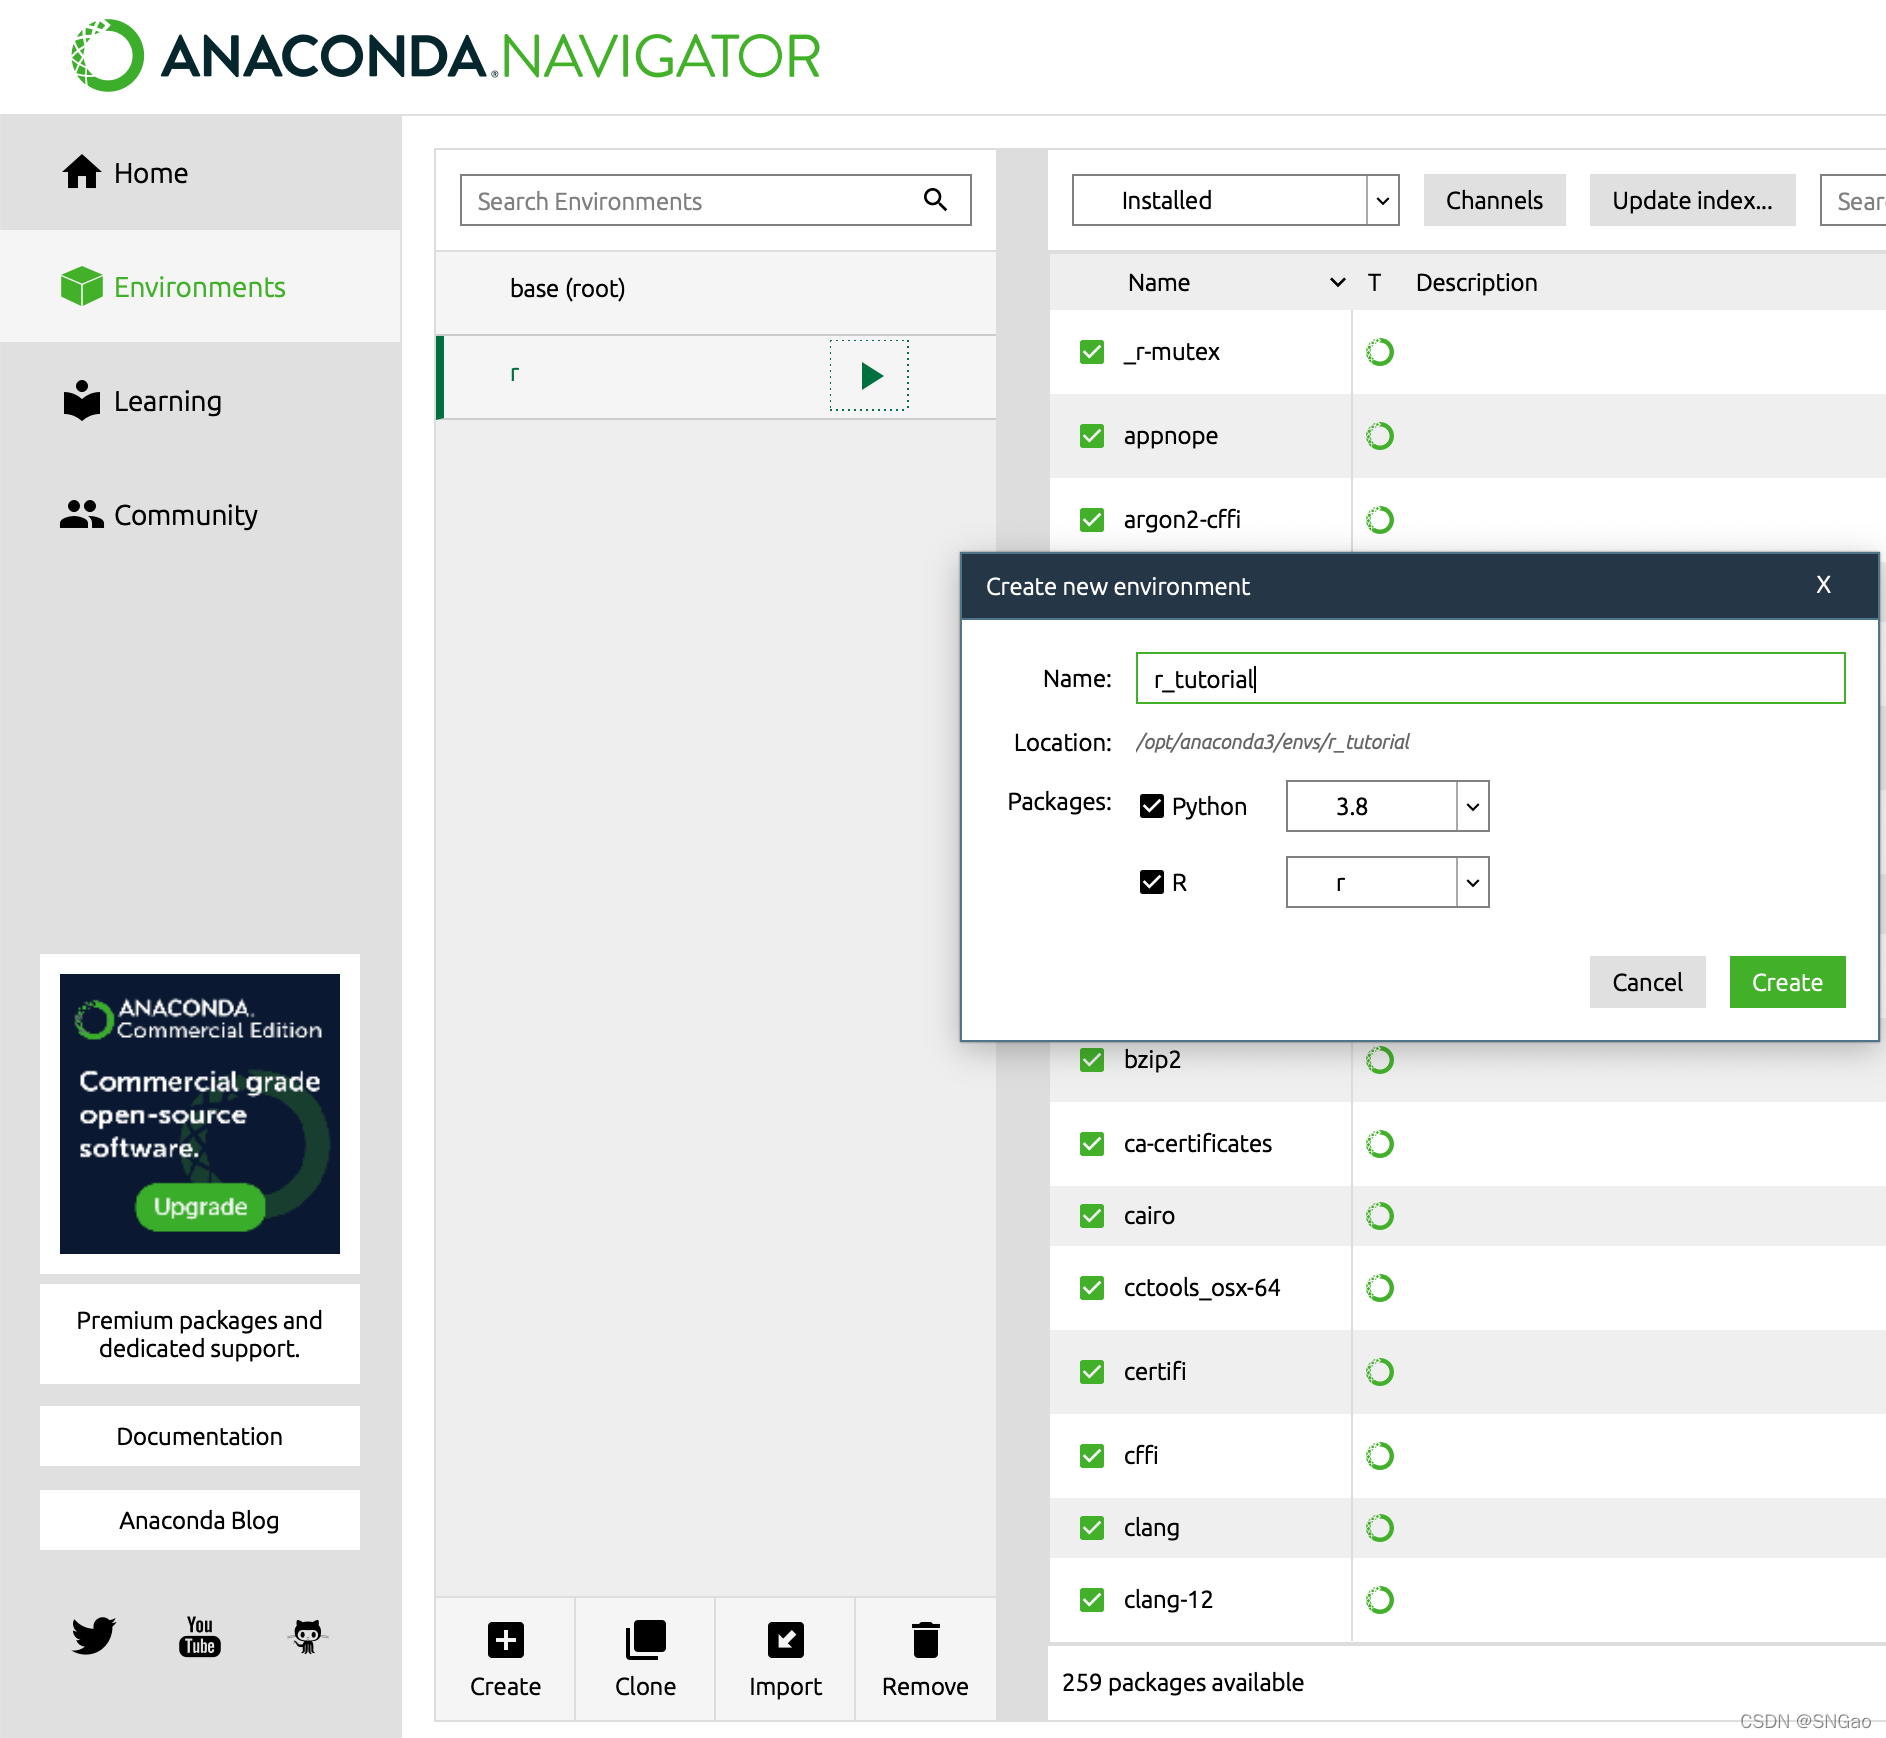Click the packages search field at top right

1854,200
